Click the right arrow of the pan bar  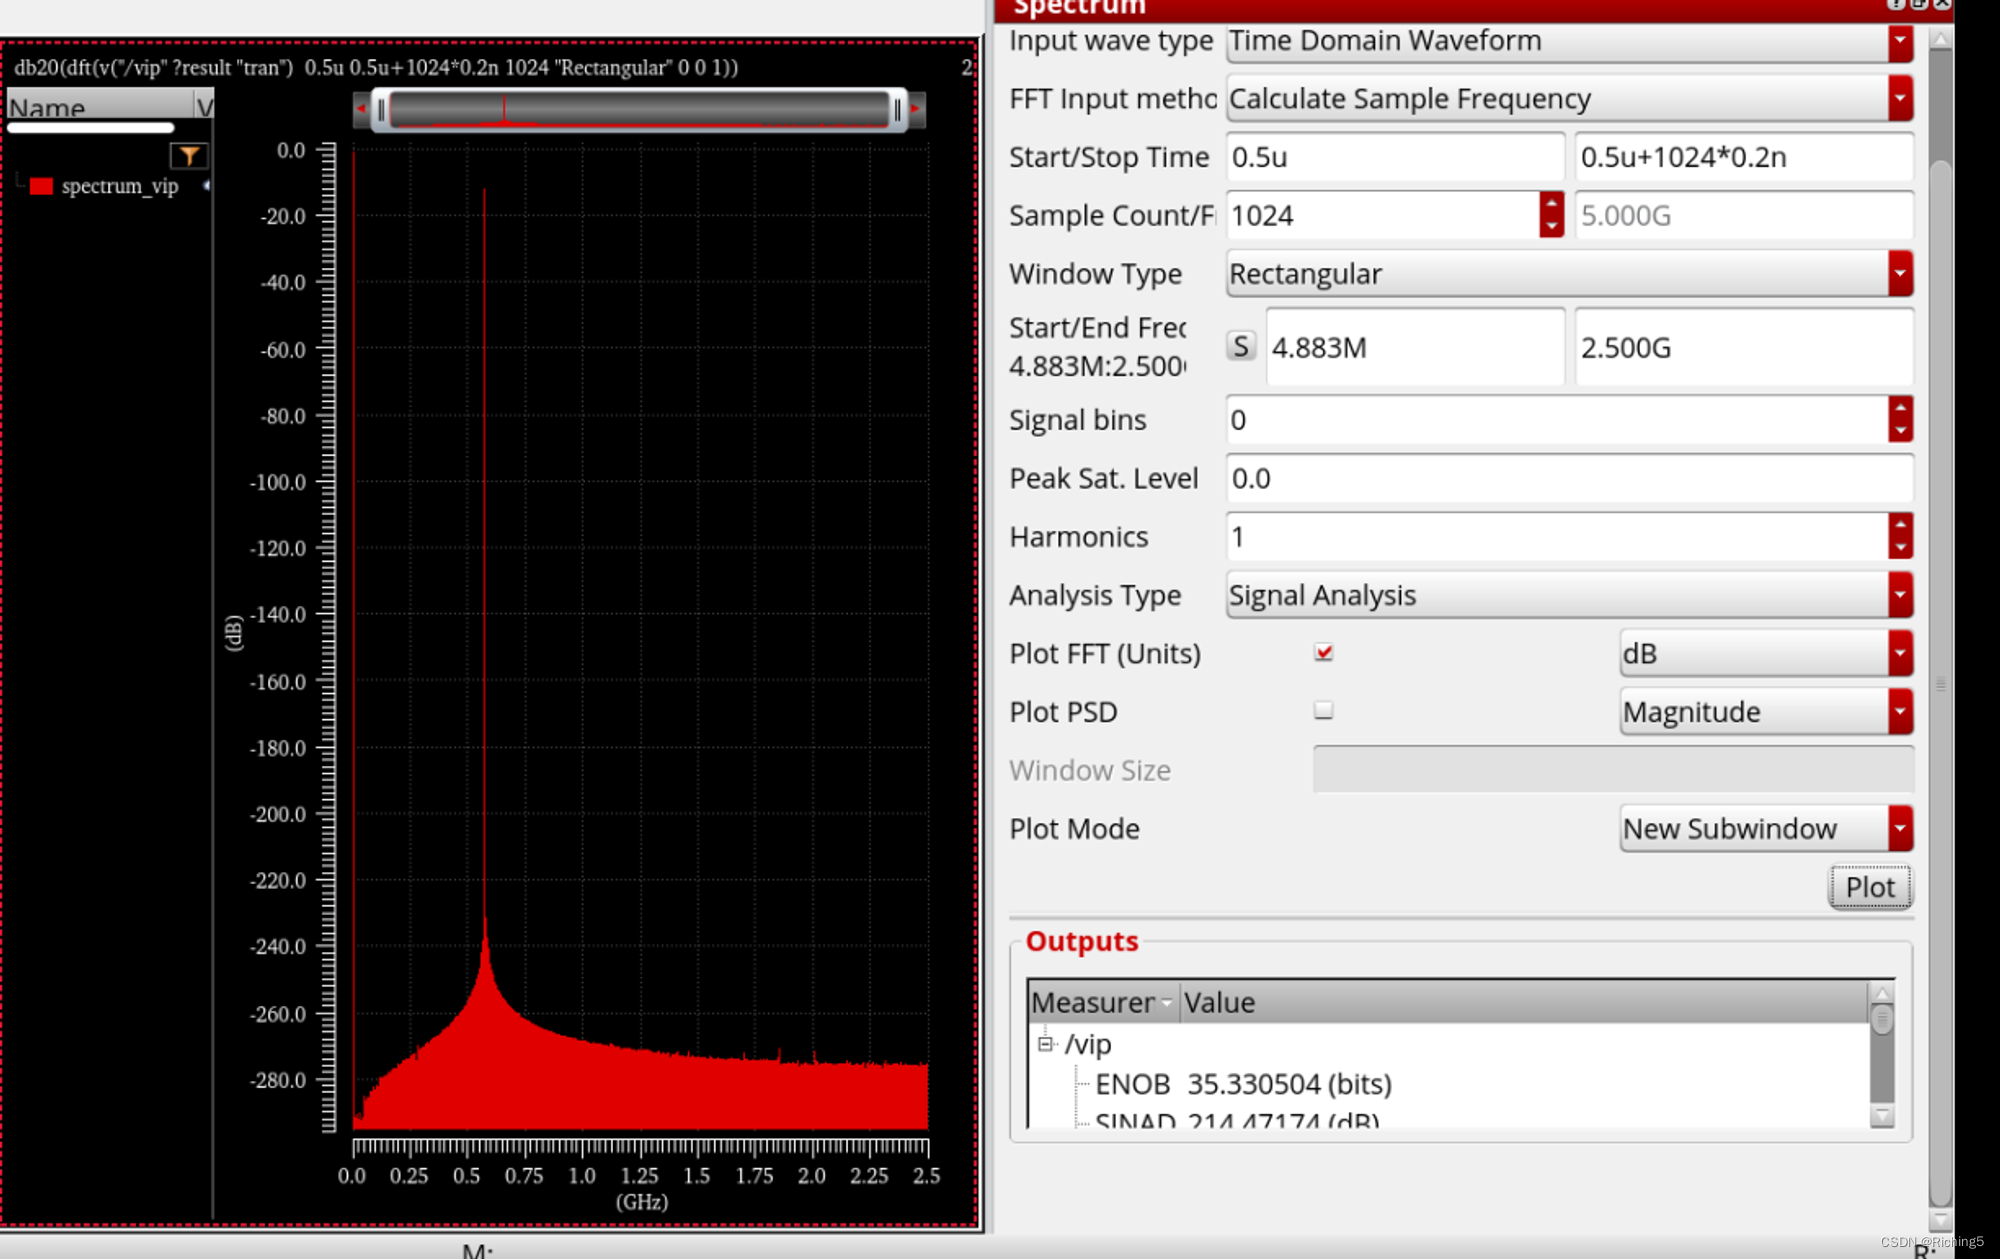click(915, 109)
